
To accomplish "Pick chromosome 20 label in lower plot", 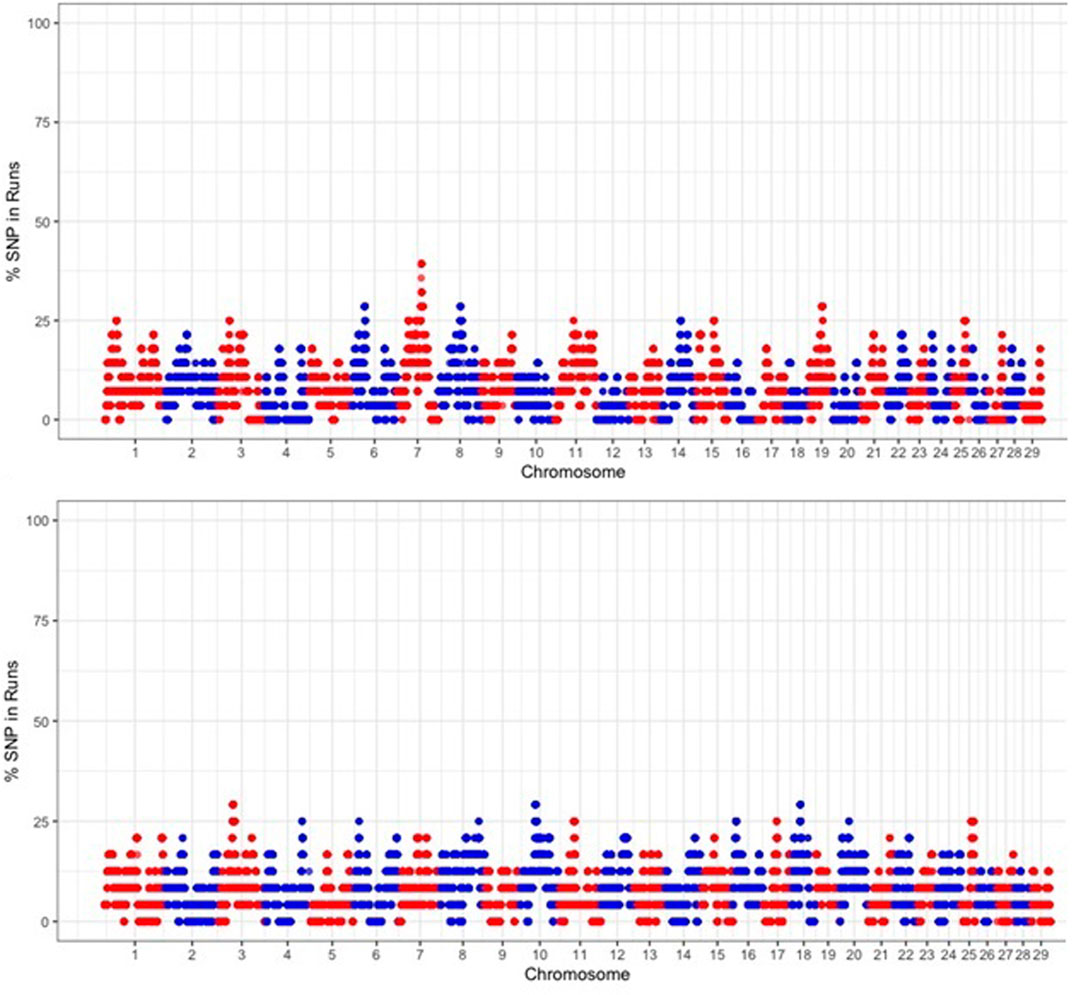I will point(854,953).
